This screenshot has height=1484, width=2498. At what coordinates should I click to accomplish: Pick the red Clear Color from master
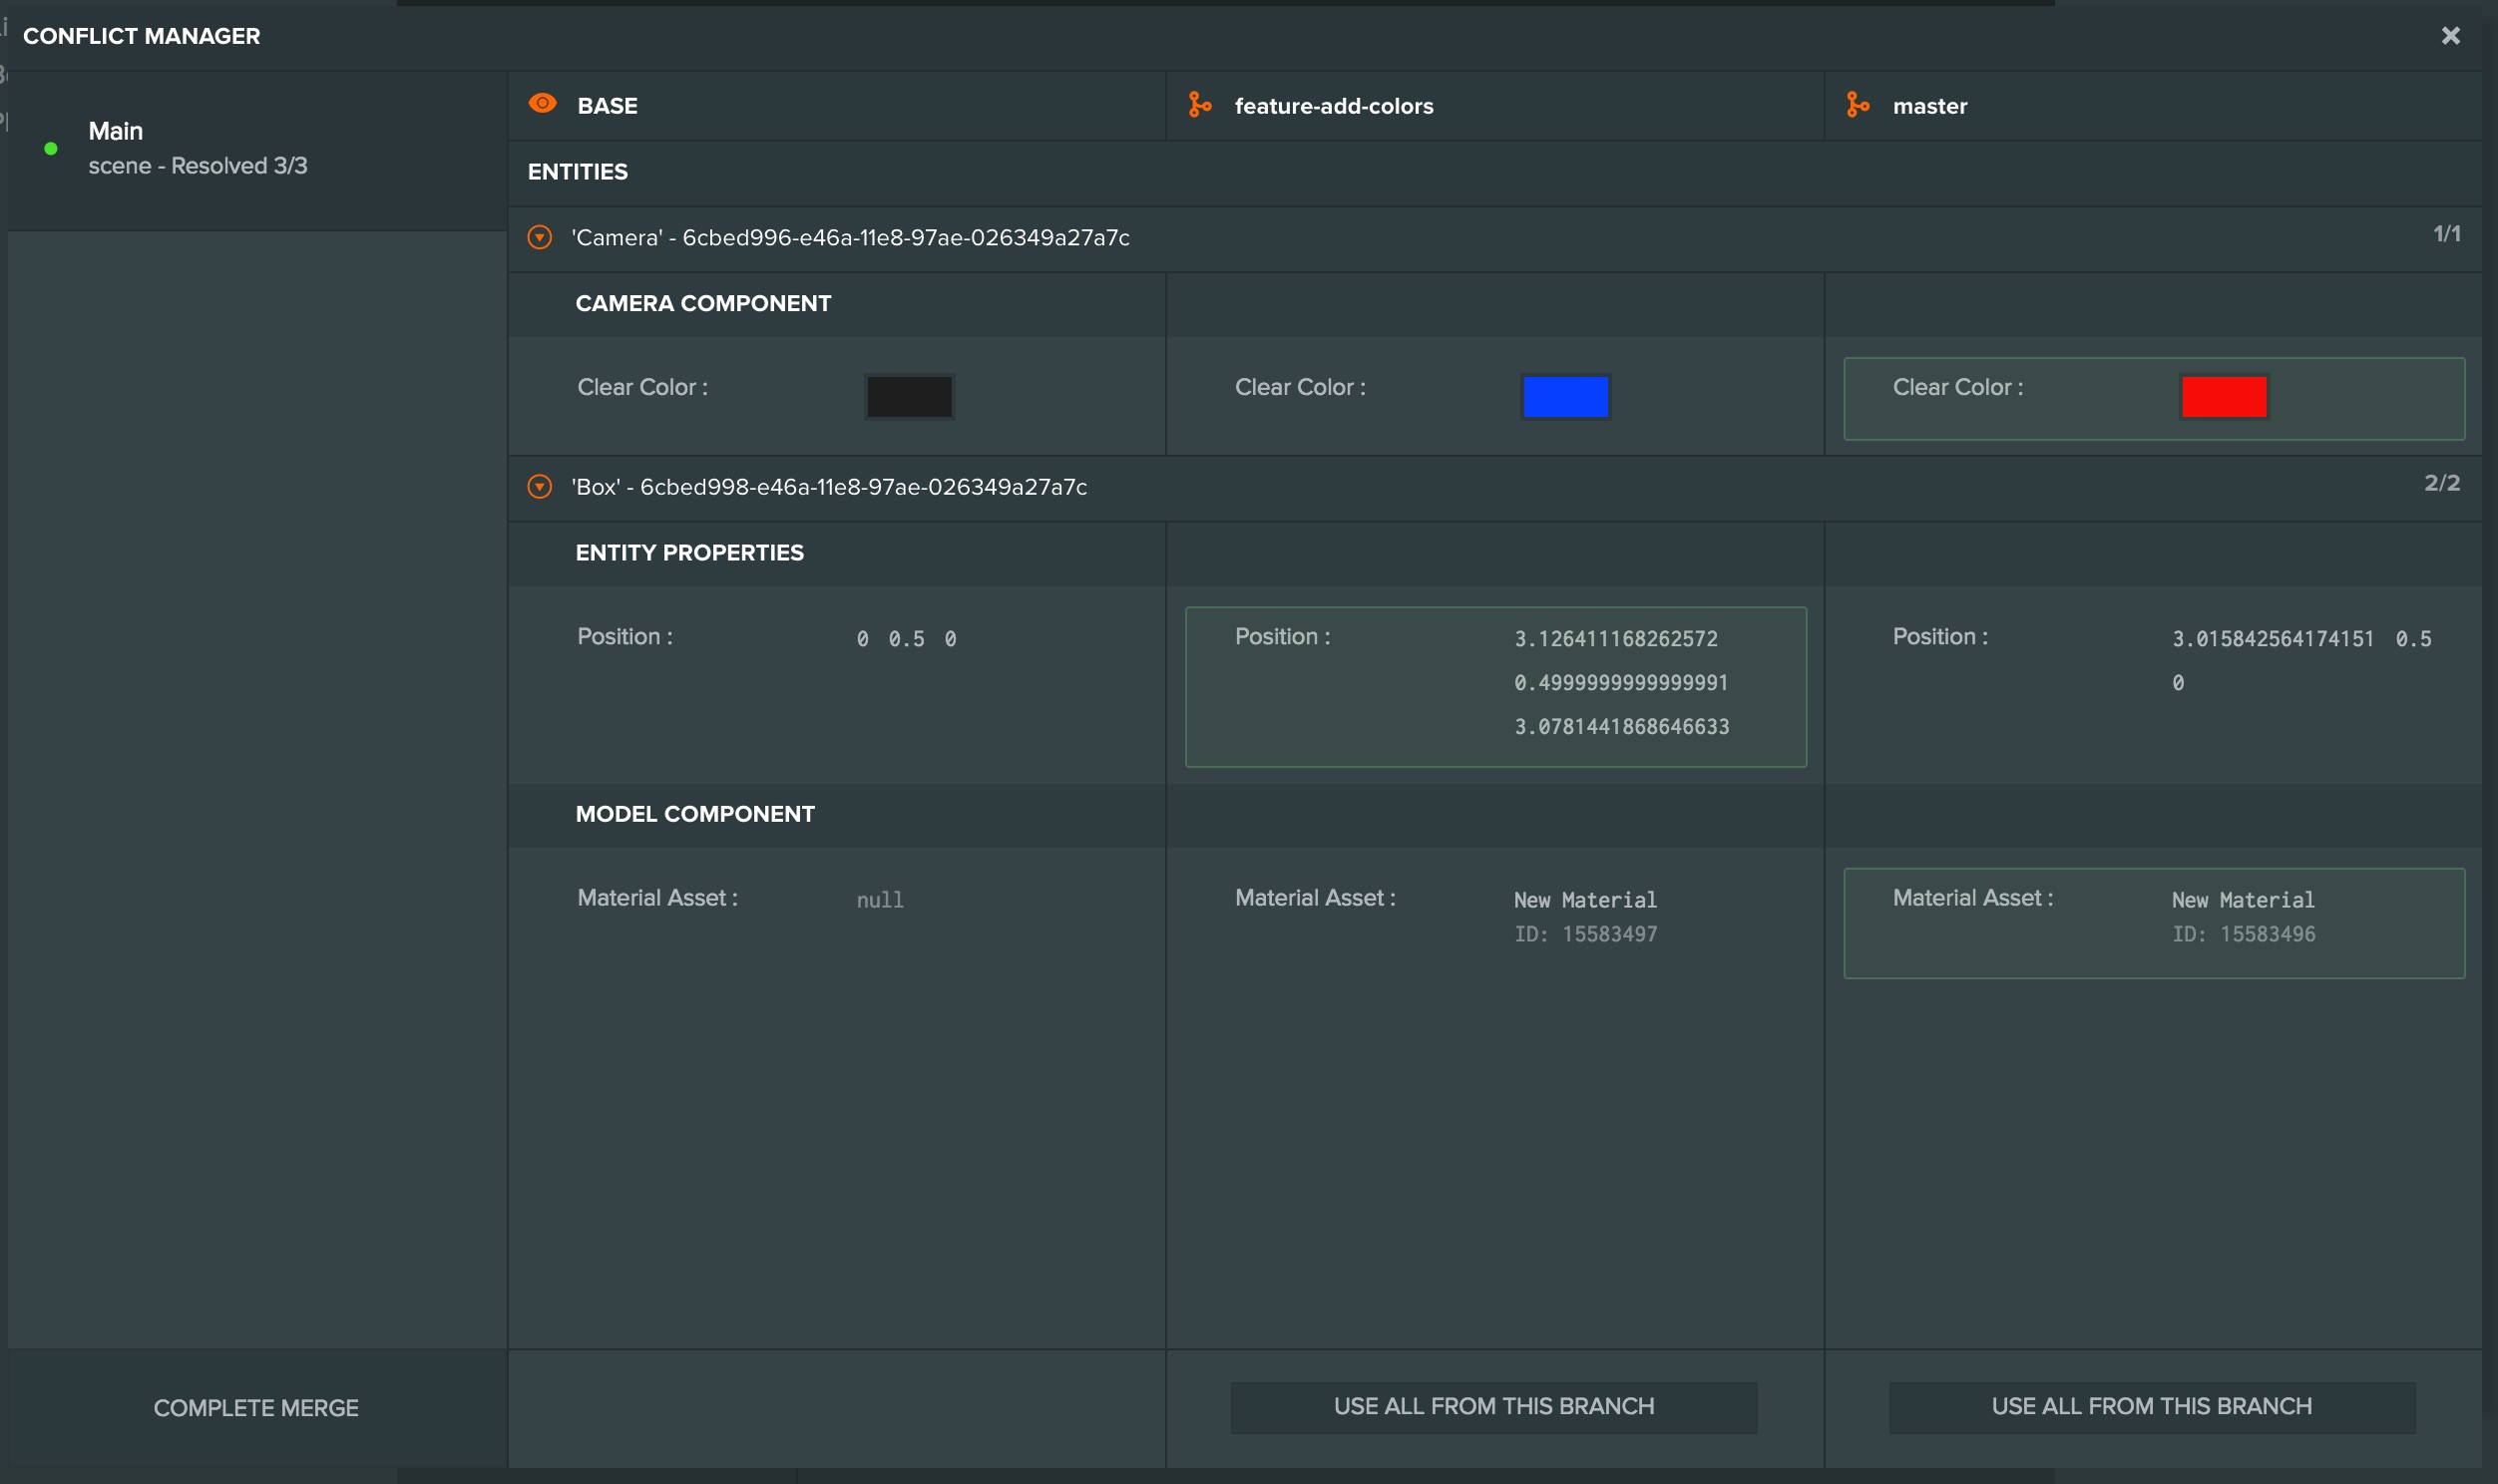click(2223, 396)
